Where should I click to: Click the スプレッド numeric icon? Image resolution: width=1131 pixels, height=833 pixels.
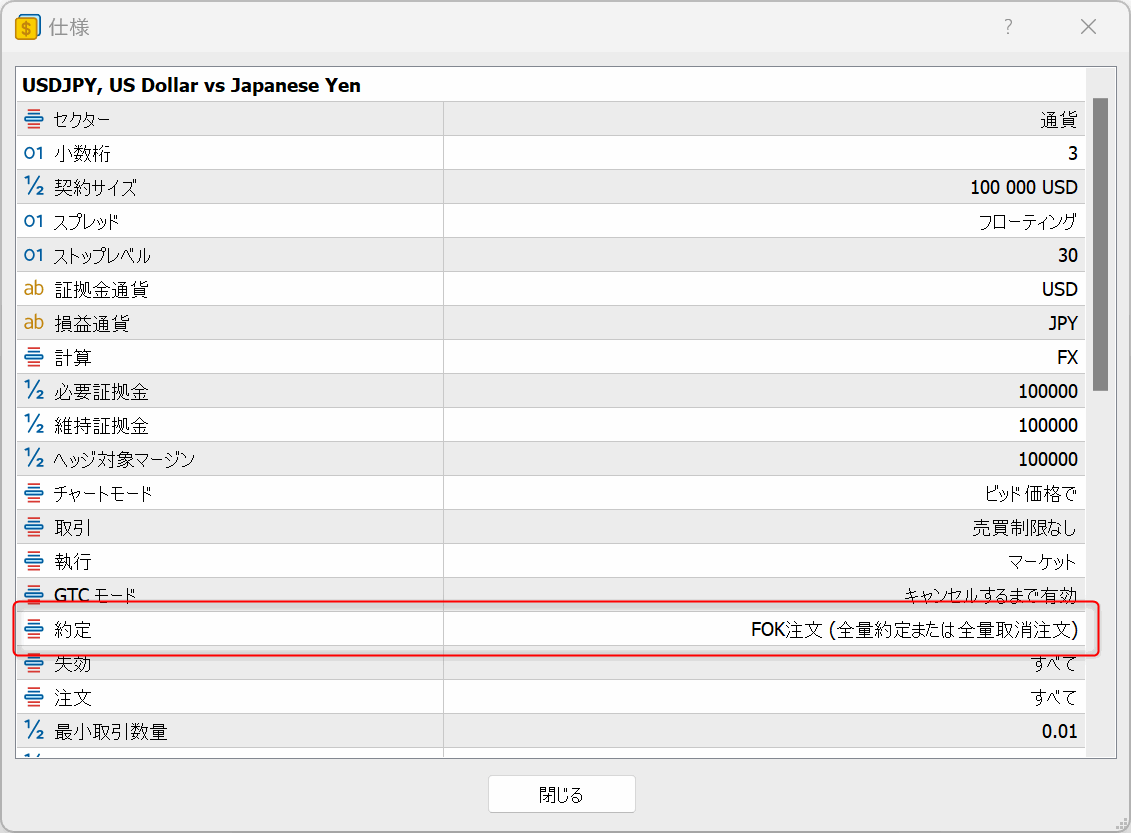click(x=34, y=221)
